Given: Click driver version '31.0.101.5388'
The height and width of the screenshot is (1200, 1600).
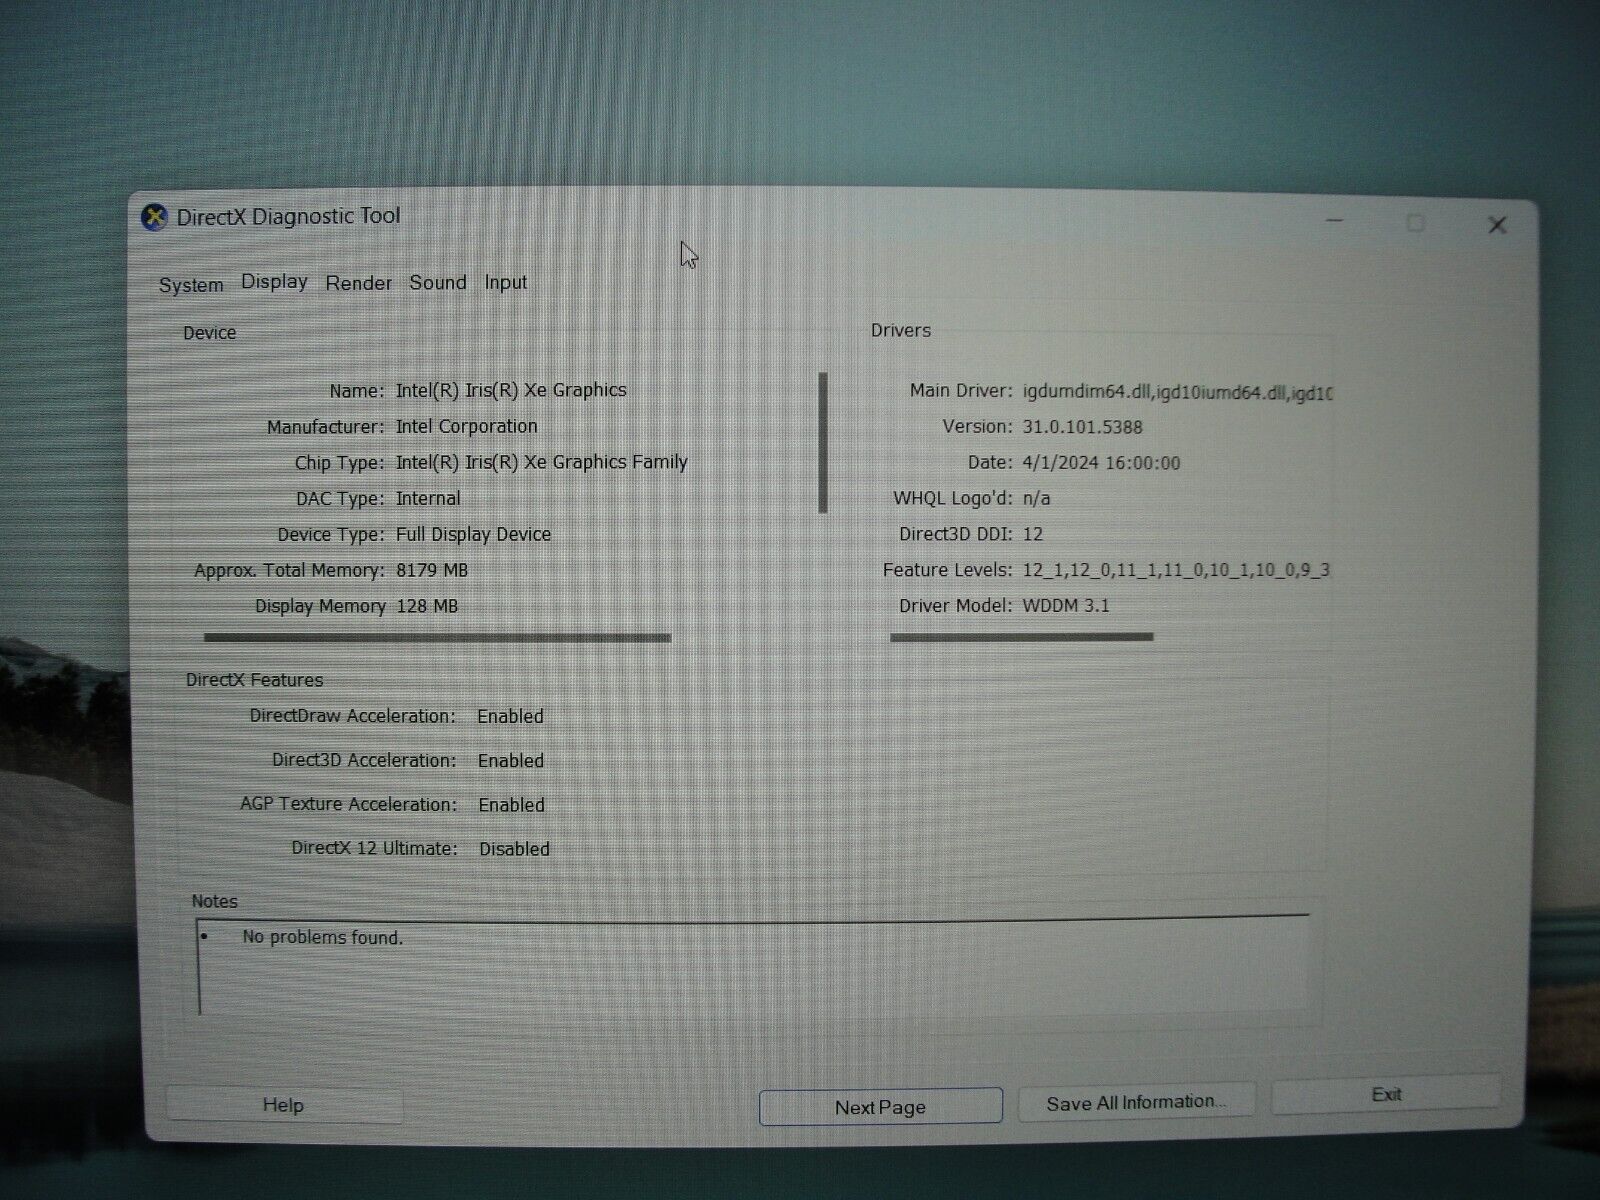Looking at the screenshot, I should (1082, 427).
